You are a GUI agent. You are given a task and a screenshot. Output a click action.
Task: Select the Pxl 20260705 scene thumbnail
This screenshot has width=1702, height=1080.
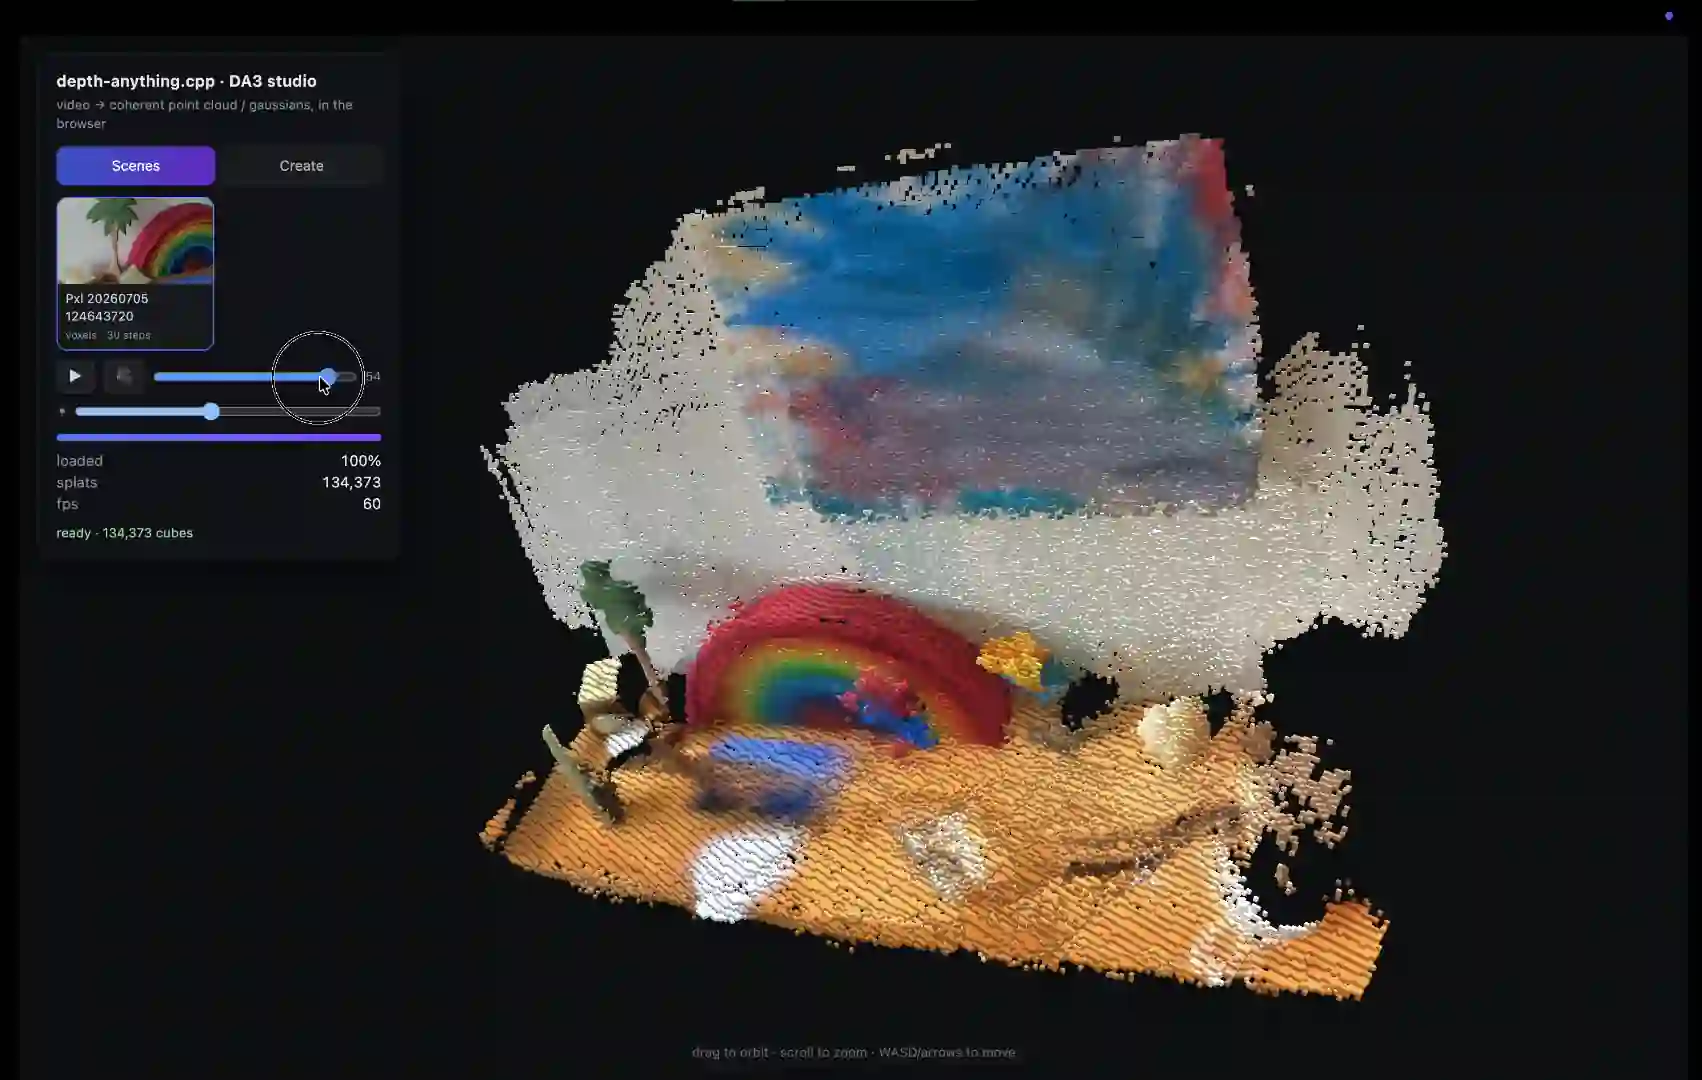coord(135,274)
